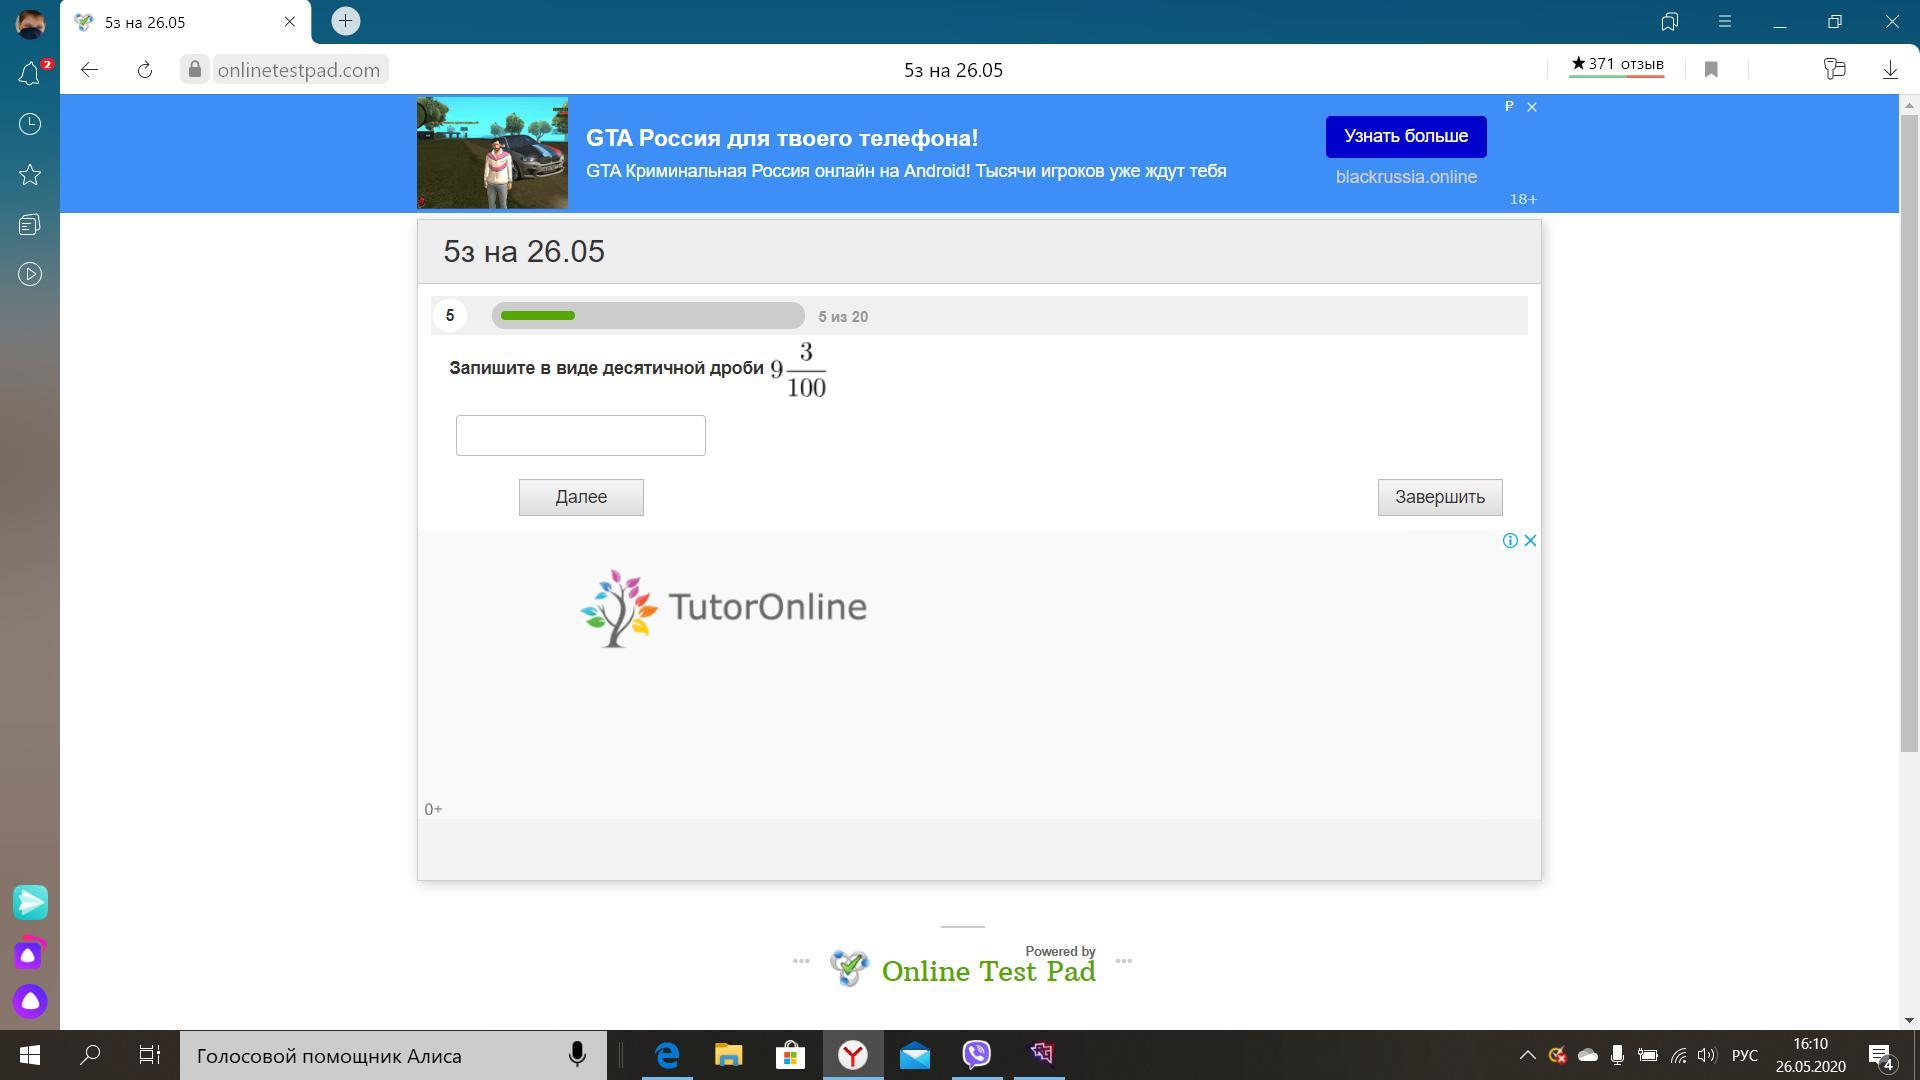The image size is (1920, 1080).
Task: Click the page reload icon
Action: (145, 69)
